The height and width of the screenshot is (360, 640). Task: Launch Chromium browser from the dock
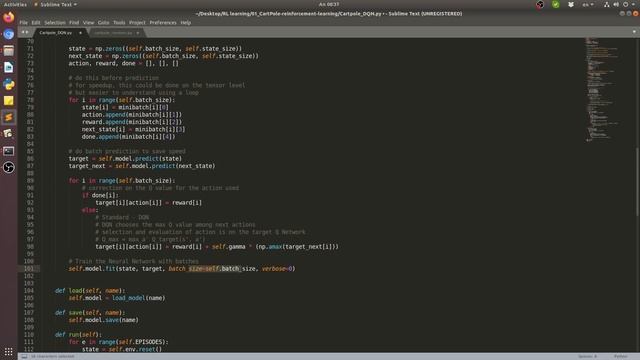coord(9,34)
